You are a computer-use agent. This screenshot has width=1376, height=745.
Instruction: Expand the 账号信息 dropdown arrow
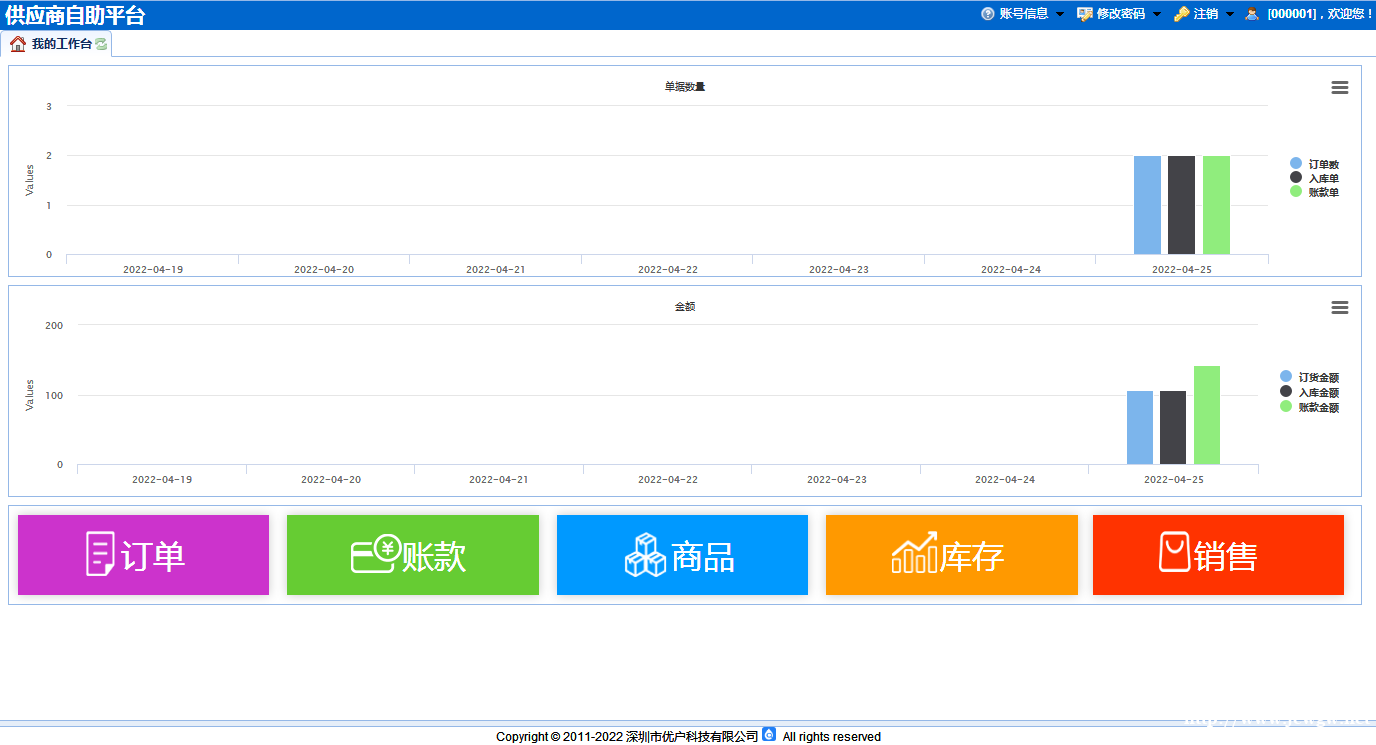1060,14
